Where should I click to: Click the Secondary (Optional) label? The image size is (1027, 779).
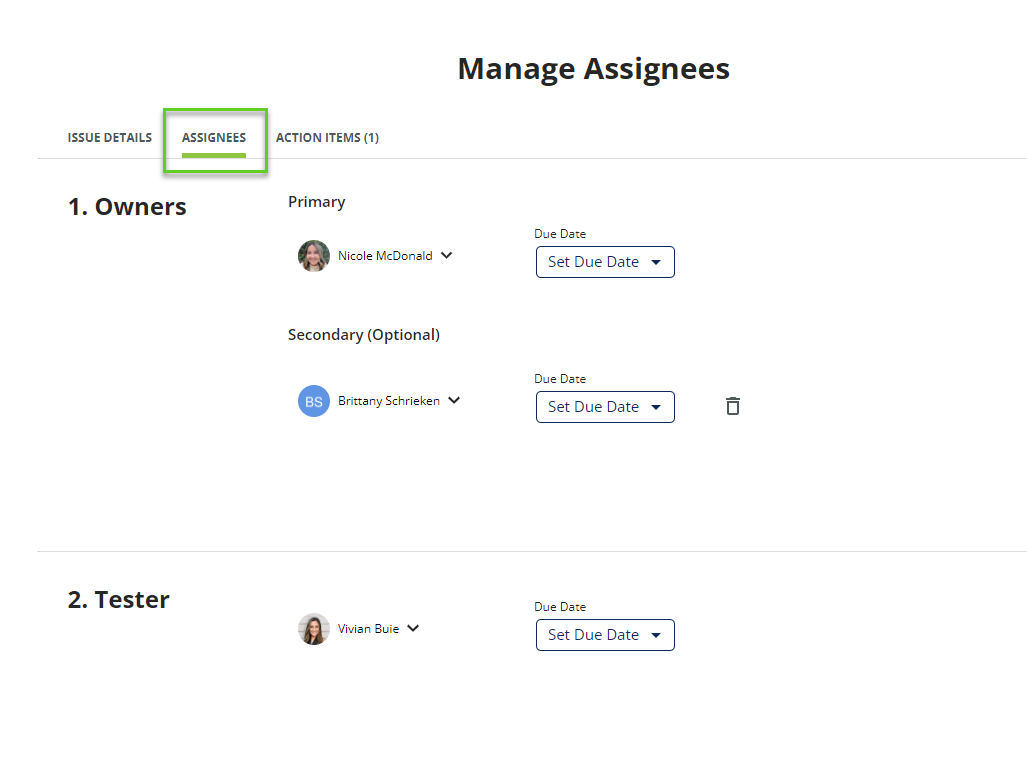(x=364, y=335)
